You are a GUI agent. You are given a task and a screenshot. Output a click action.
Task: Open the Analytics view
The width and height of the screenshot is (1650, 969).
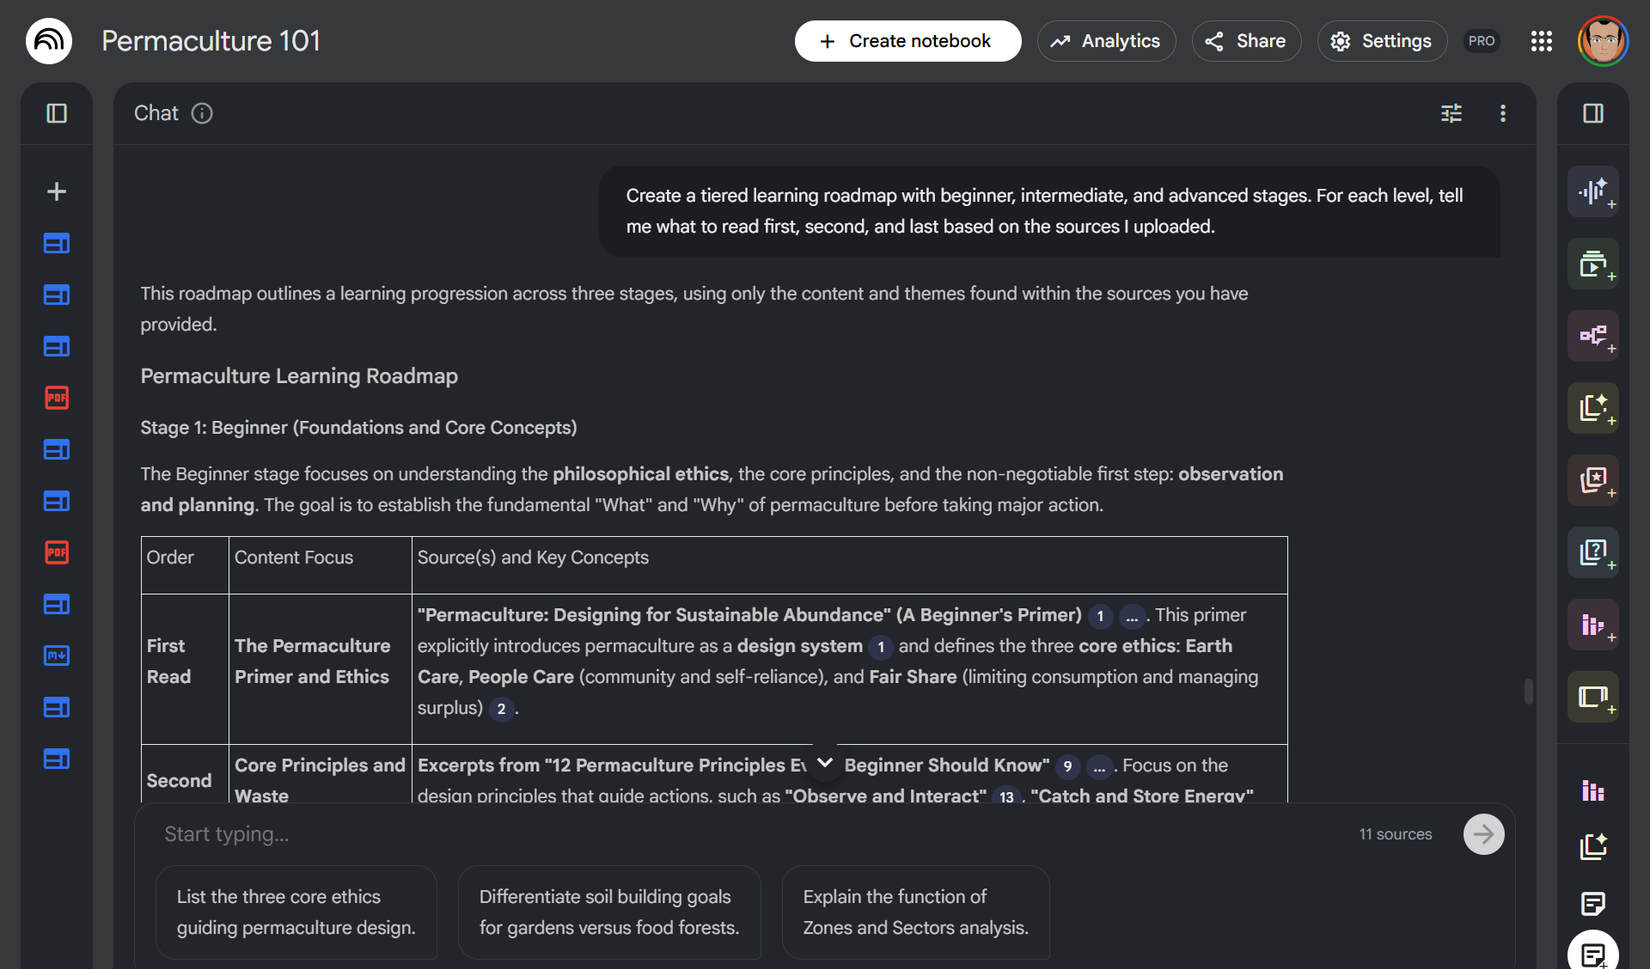1106,41
